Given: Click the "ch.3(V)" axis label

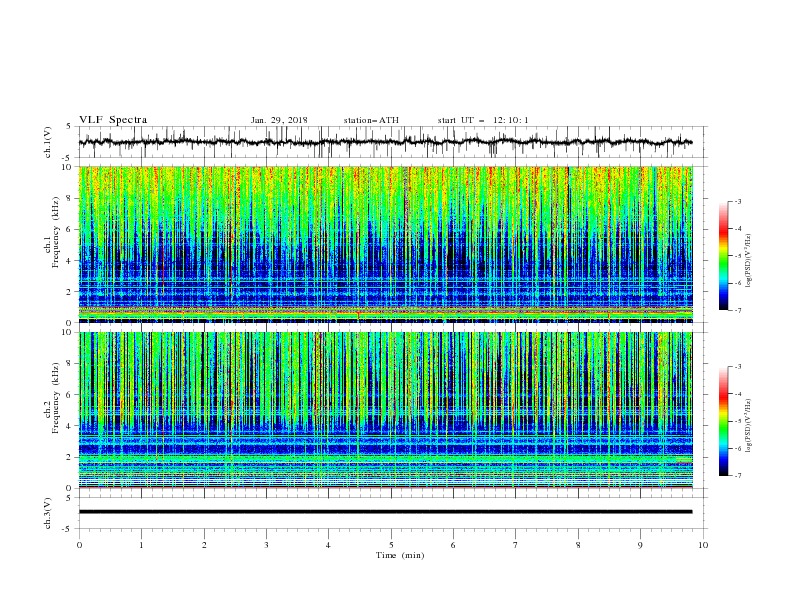Looking at the screenshot, I should 48,513.
